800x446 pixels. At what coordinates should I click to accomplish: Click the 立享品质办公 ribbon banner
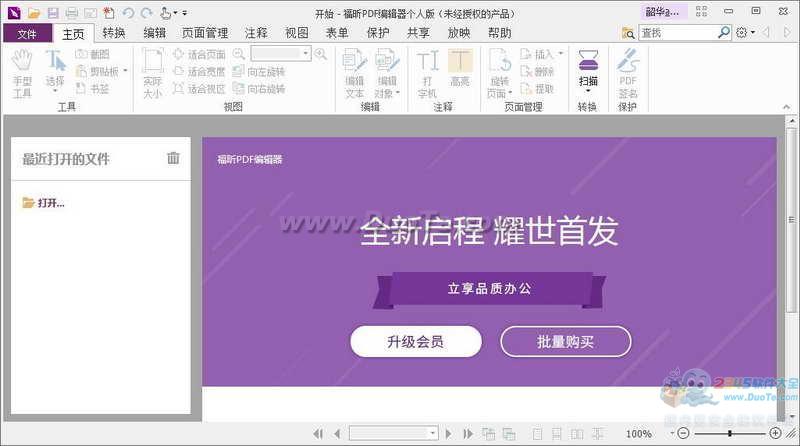point(489,289)
